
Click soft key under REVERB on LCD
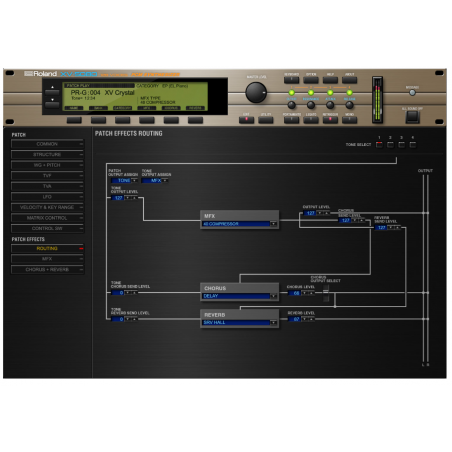point(195,120)
